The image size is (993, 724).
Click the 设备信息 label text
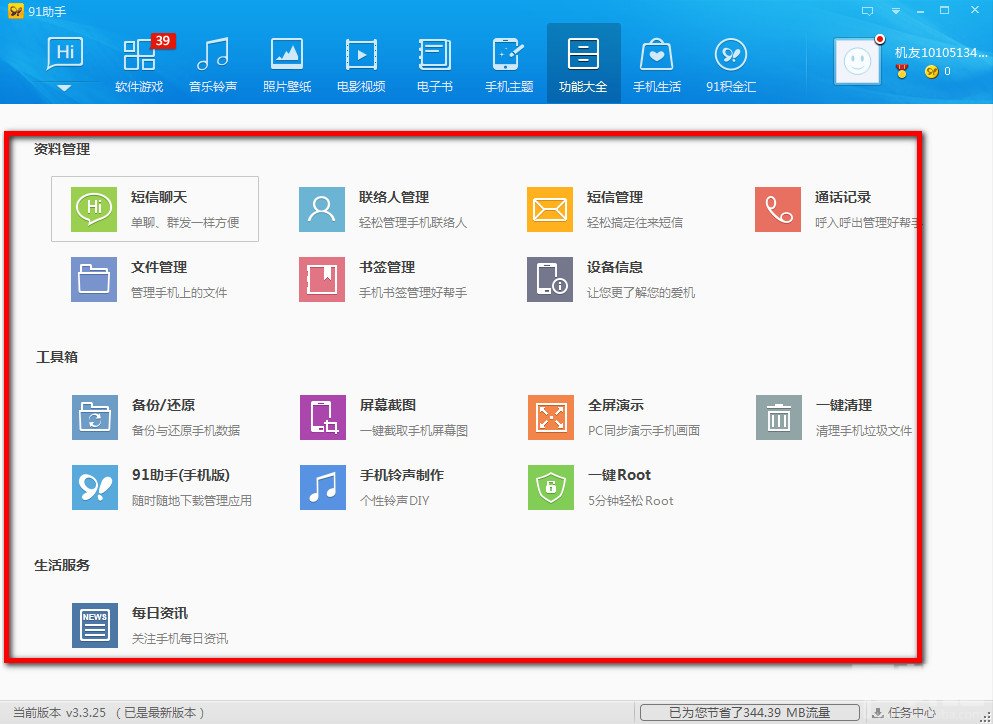pos(615,267)
